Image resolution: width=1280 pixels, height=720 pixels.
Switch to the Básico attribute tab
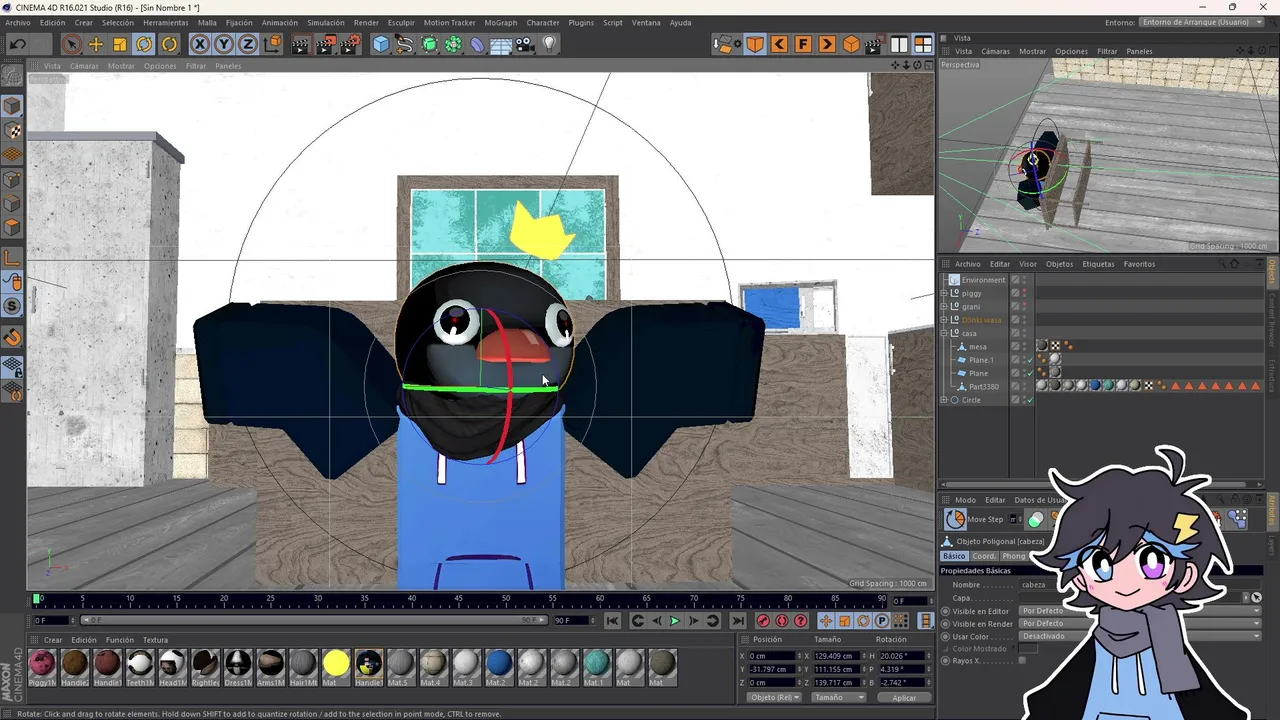(x=954, y=556)
